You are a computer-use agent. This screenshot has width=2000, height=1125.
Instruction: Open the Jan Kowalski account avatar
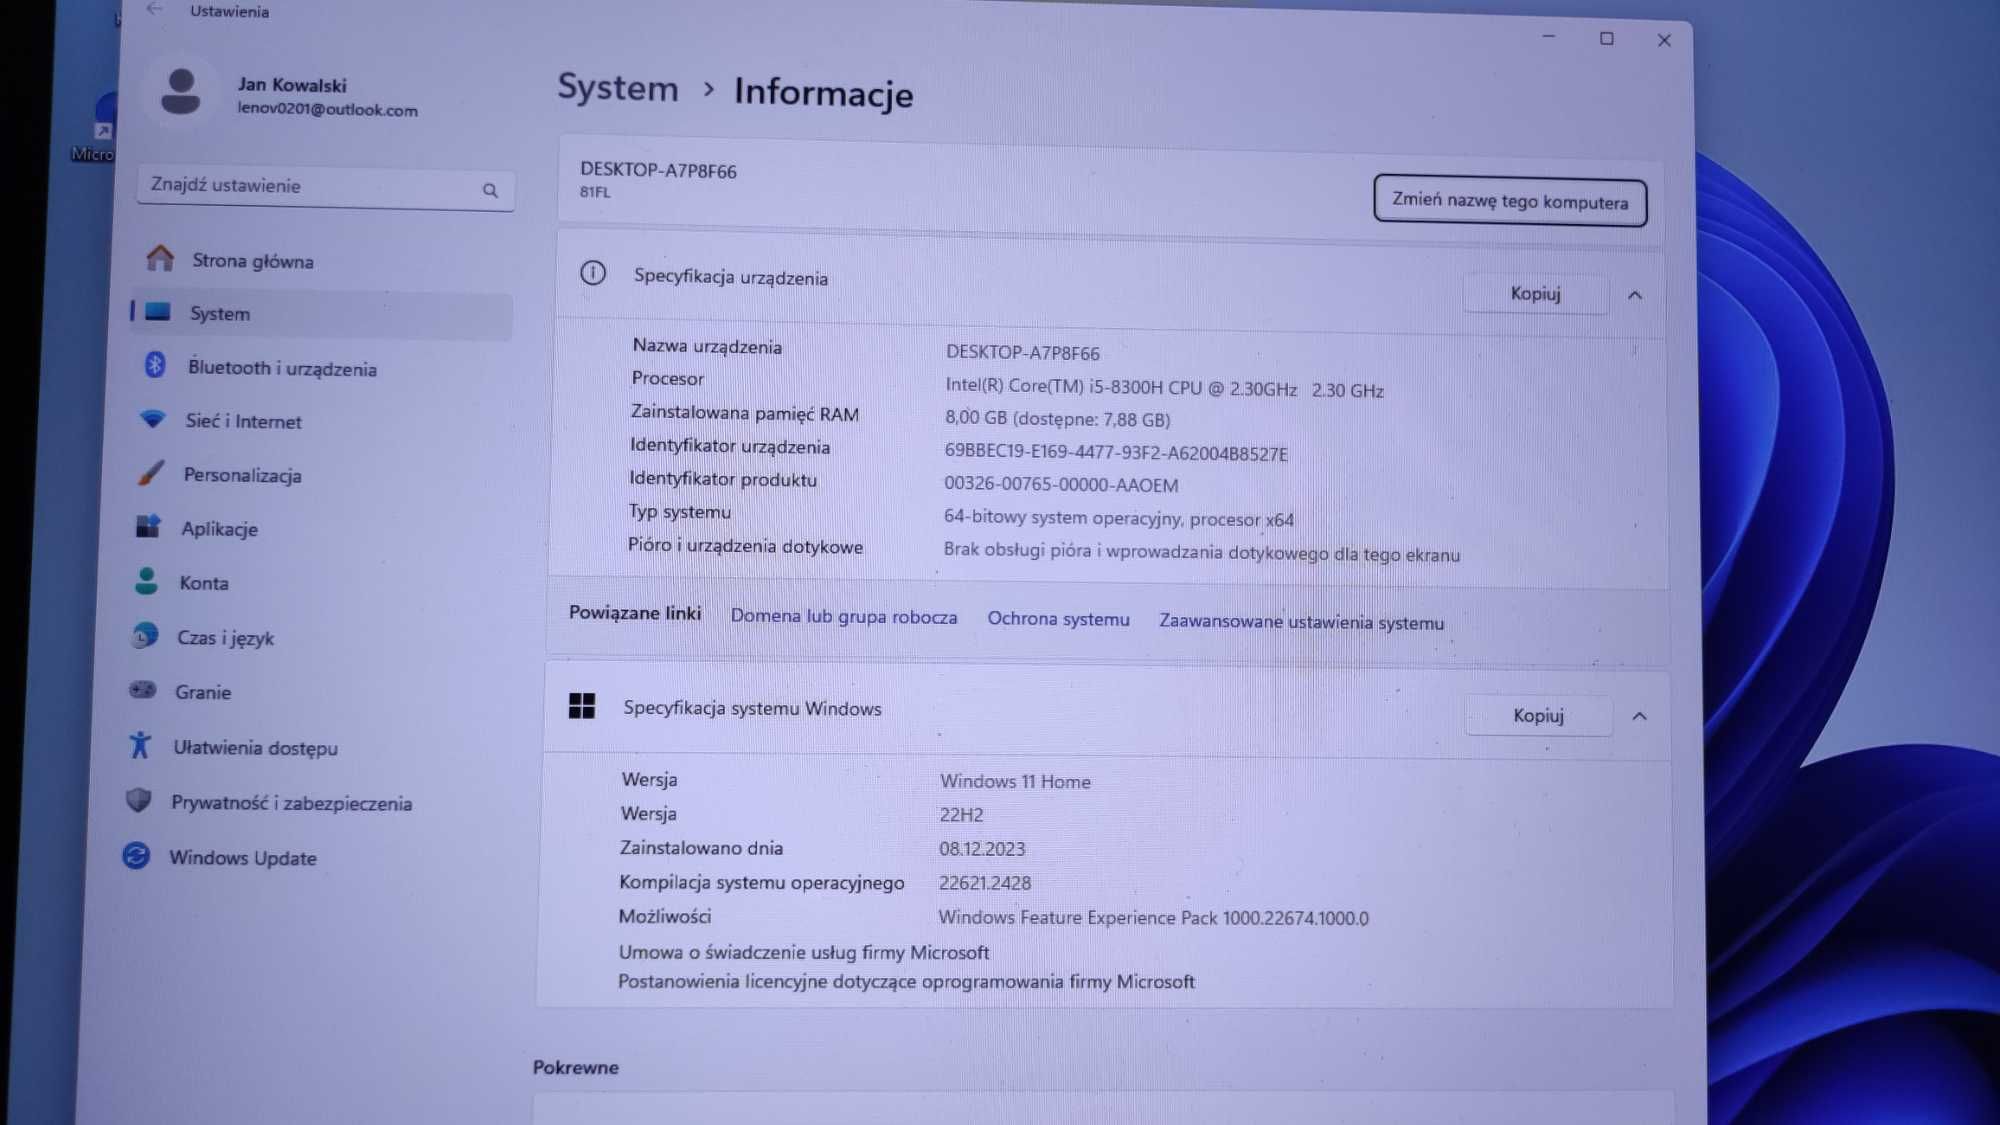pos(181,92)
